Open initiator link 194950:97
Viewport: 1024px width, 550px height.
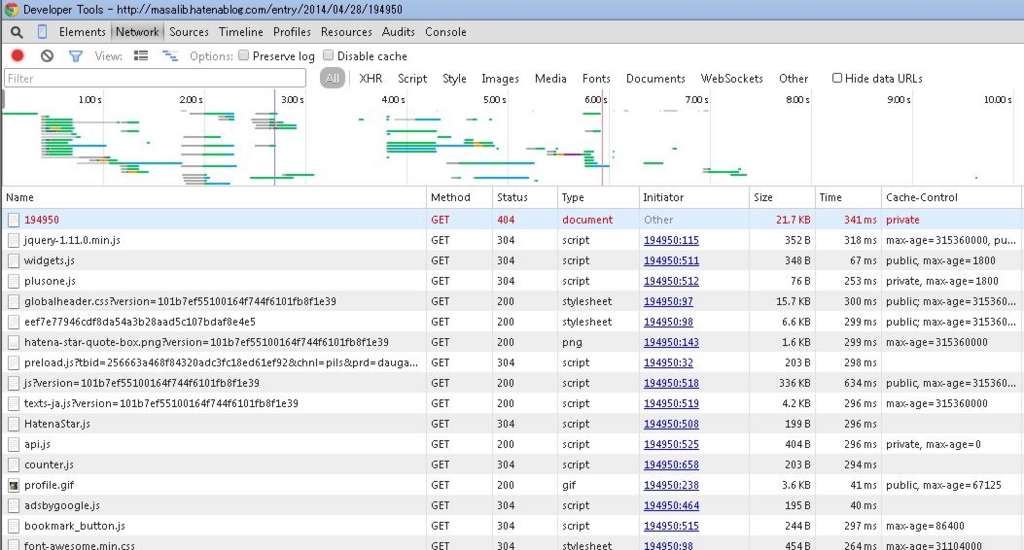pyautogui.click(x=669, y=302)
